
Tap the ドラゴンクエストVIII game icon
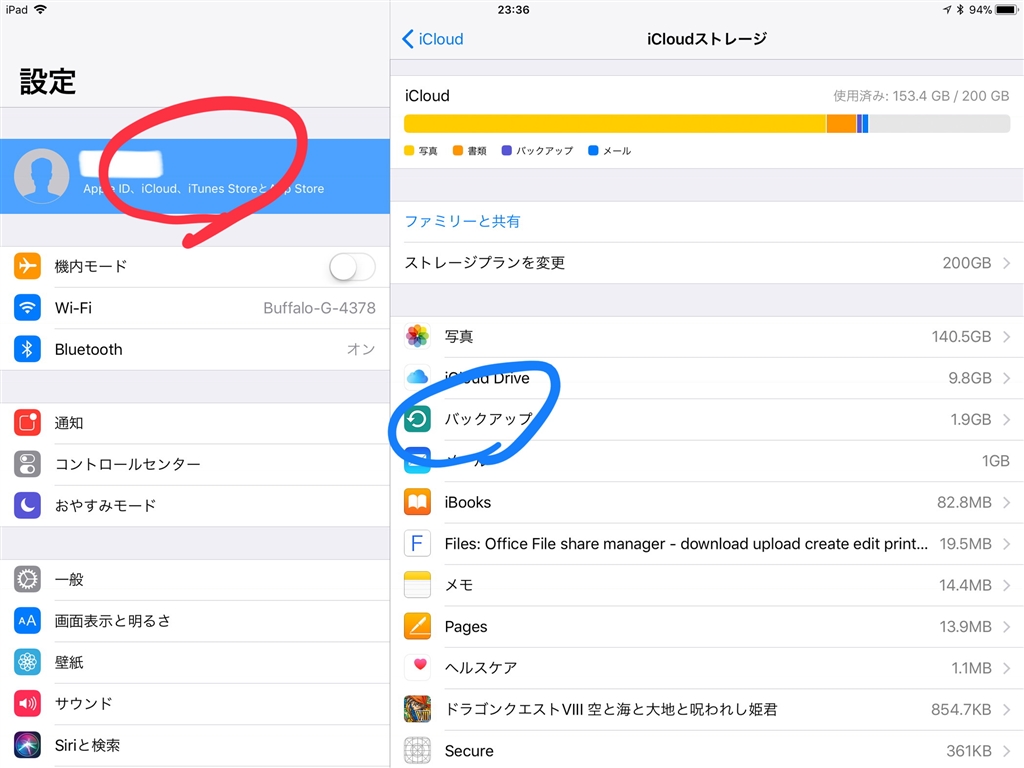click(x=417, y=709)
